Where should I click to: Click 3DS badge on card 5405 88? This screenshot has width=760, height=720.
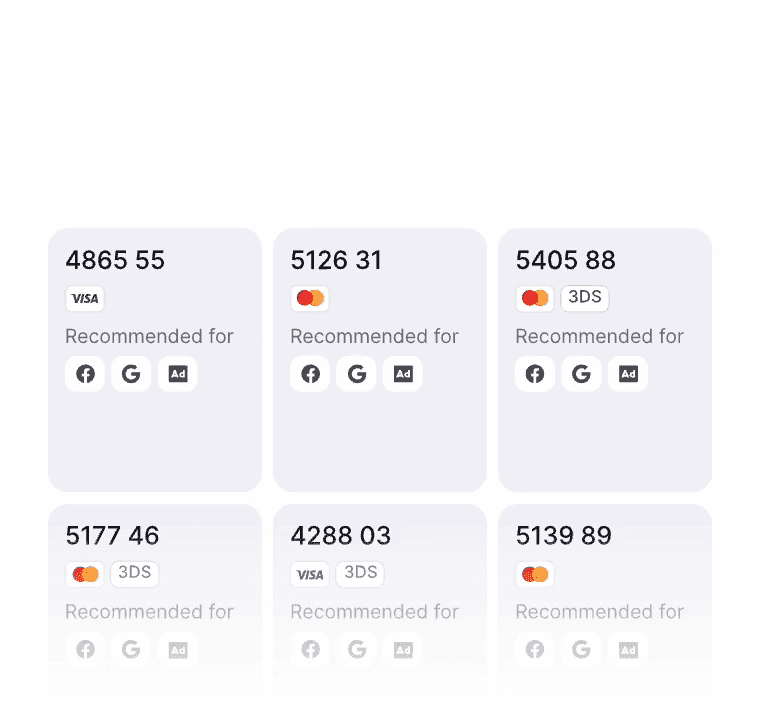click(x=585, y=297)
